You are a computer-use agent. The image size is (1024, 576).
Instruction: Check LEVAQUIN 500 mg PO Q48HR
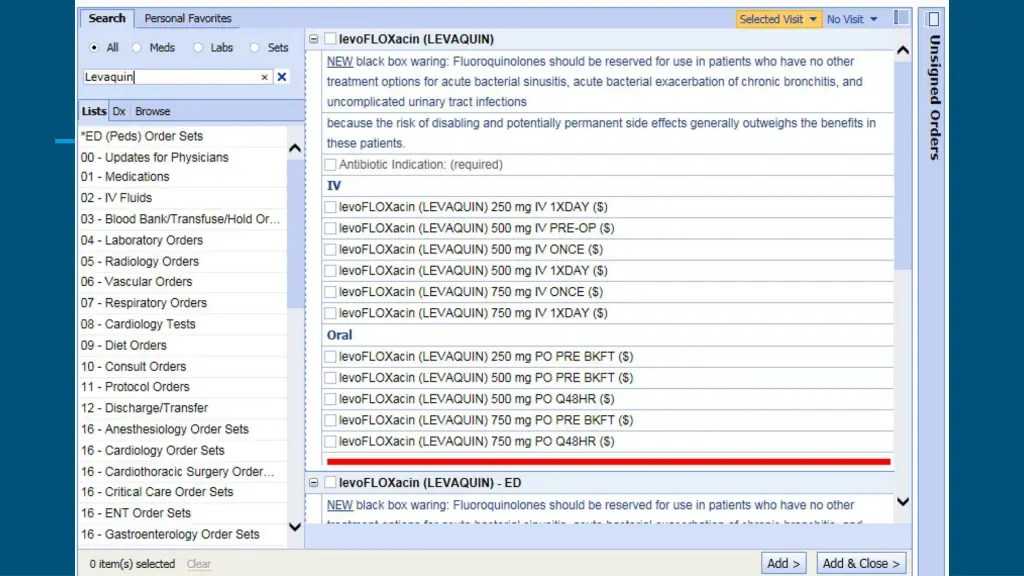point(330,399)
